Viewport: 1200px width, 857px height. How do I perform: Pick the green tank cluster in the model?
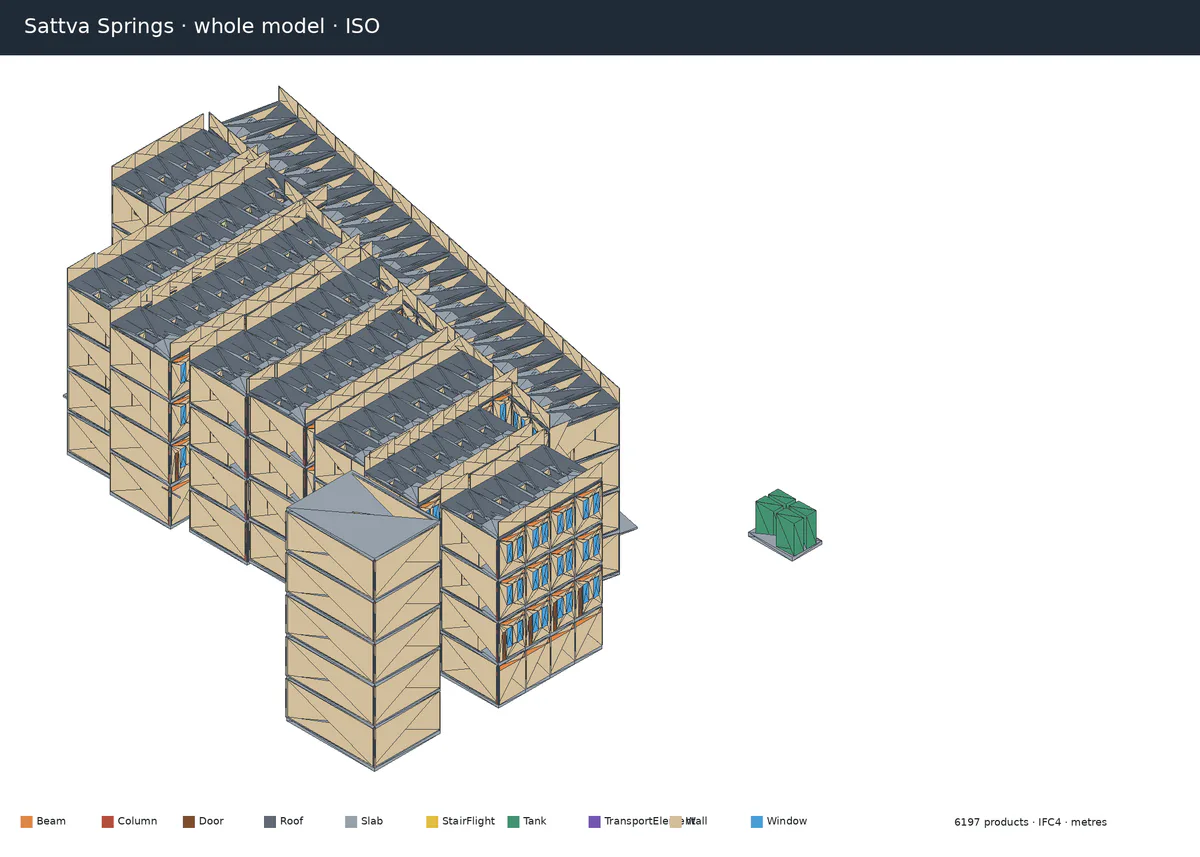tap(786, 523)
